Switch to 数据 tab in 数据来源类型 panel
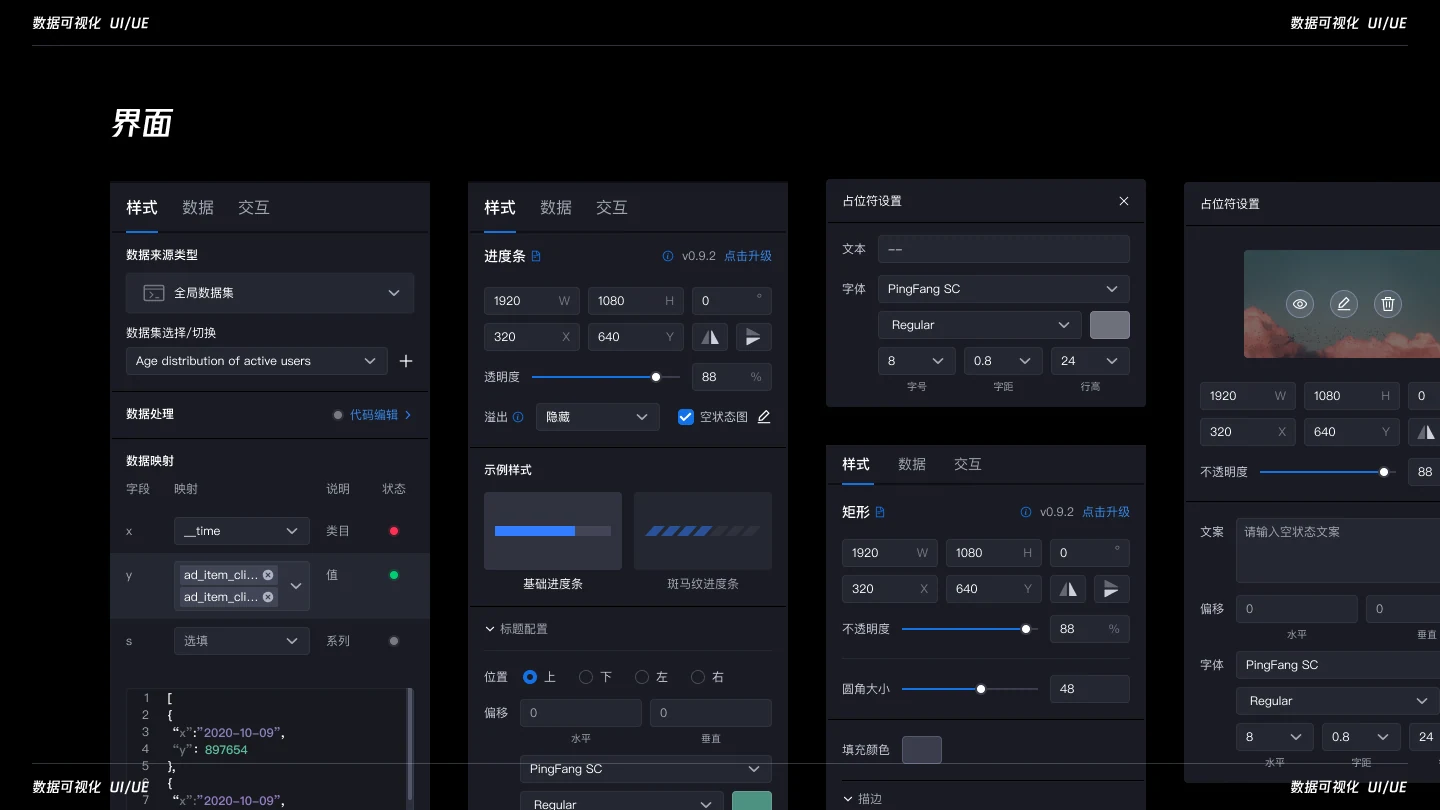 coord(198,207)
